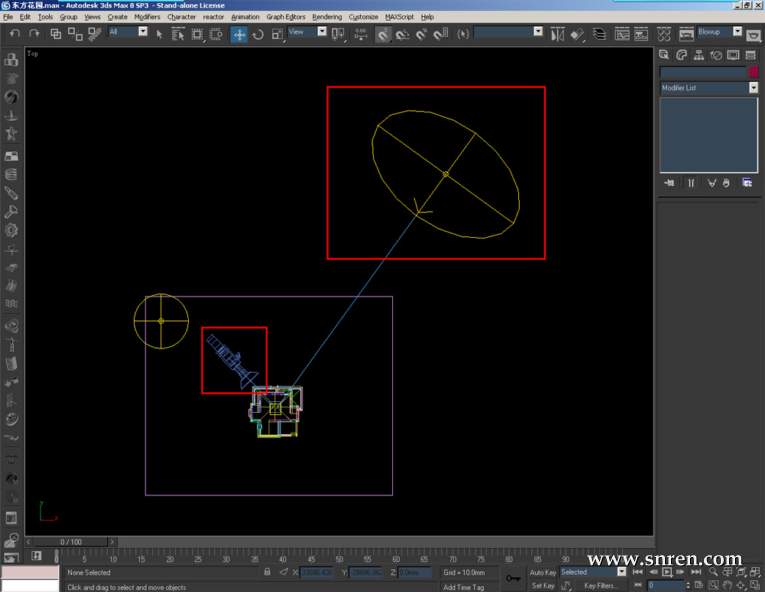The width and height of the screenshot is (765, 592).
Task: Switch to the Utilities command panel tab
Action: (x=751, y=55)
